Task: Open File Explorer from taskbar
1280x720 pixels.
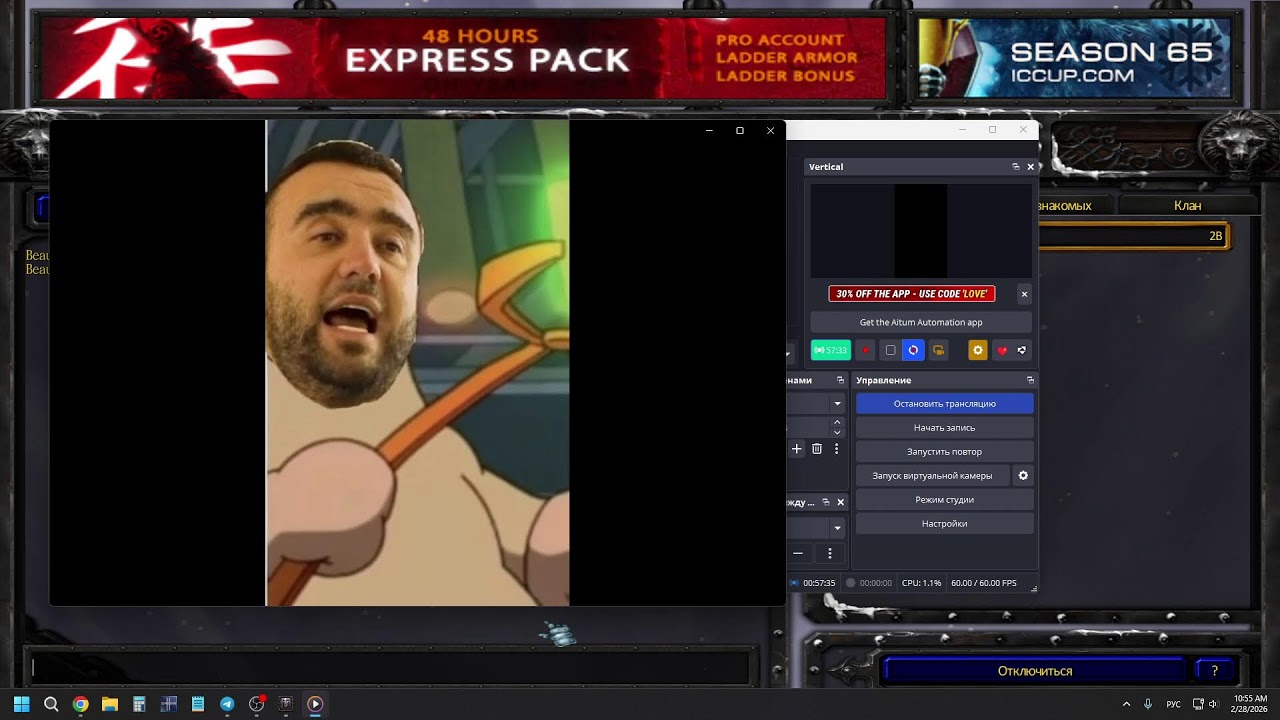Action: pyautogui.click(x=109, y=704)
